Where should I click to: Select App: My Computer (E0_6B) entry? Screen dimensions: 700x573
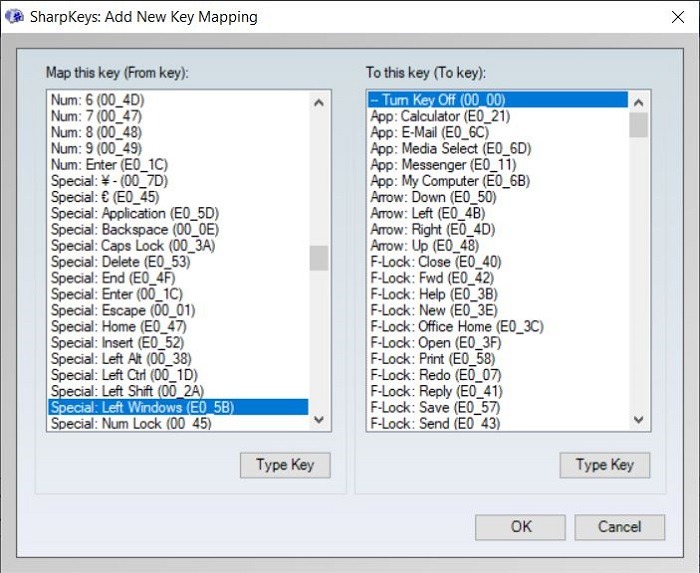498,181
